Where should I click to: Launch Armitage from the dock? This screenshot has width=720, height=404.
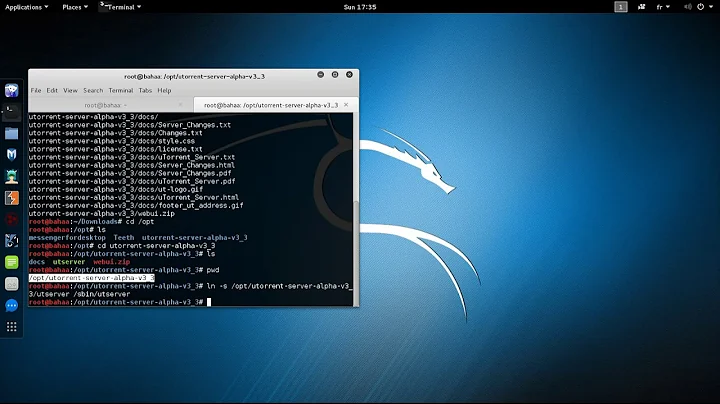[11, 176]
